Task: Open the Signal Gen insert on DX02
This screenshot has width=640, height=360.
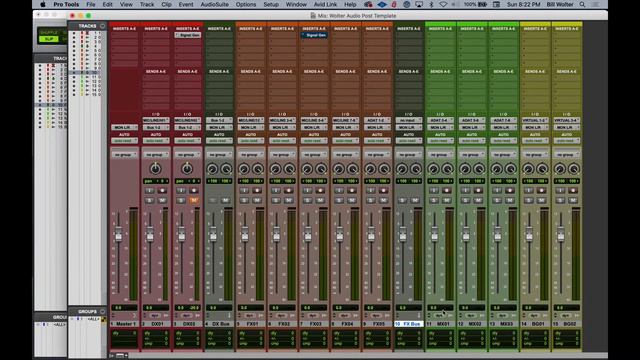Action: [187, 35]
